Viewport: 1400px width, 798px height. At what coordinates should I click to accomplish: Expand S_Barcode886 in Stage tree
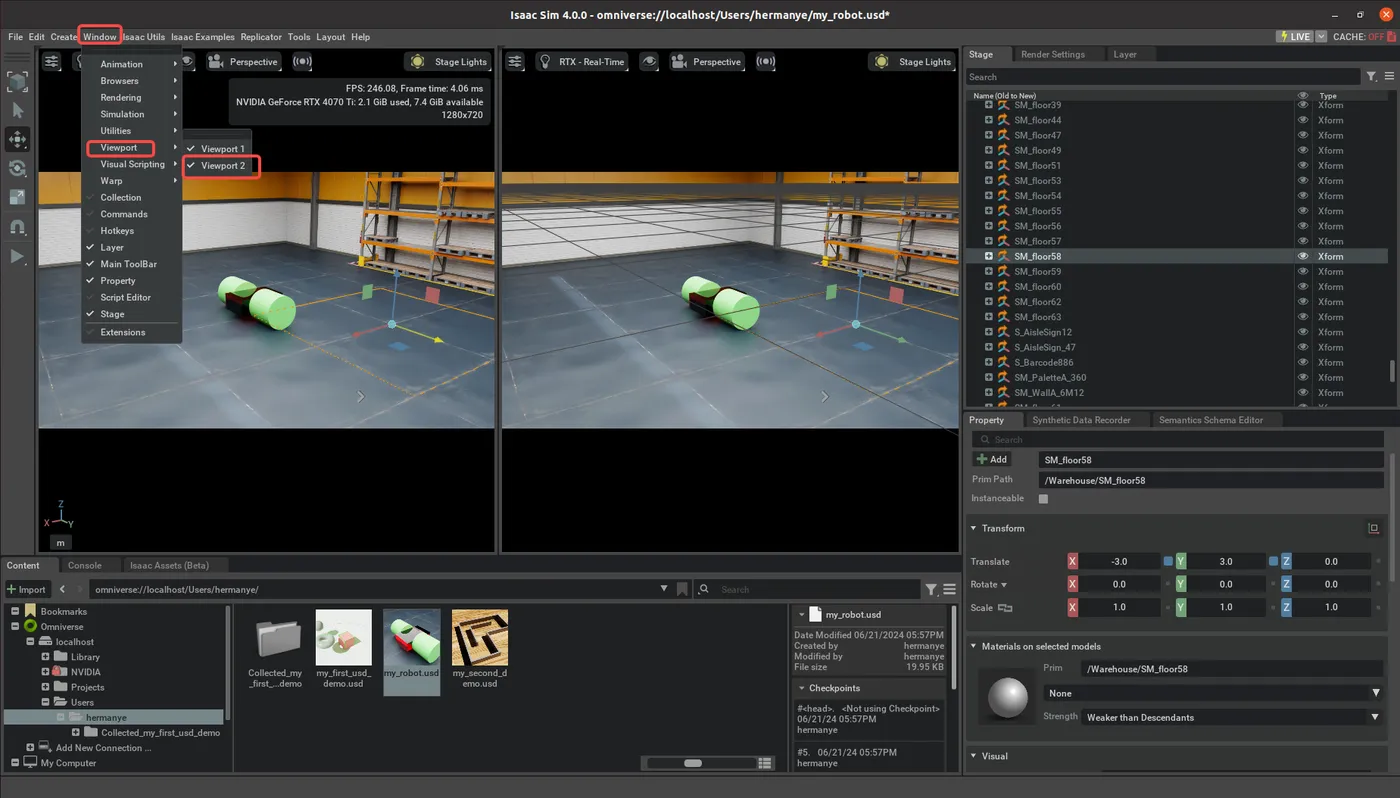pos(989,362)
